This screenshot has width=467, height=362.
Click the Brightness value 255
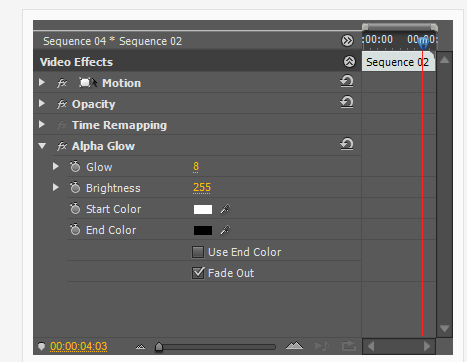point(202,187)
